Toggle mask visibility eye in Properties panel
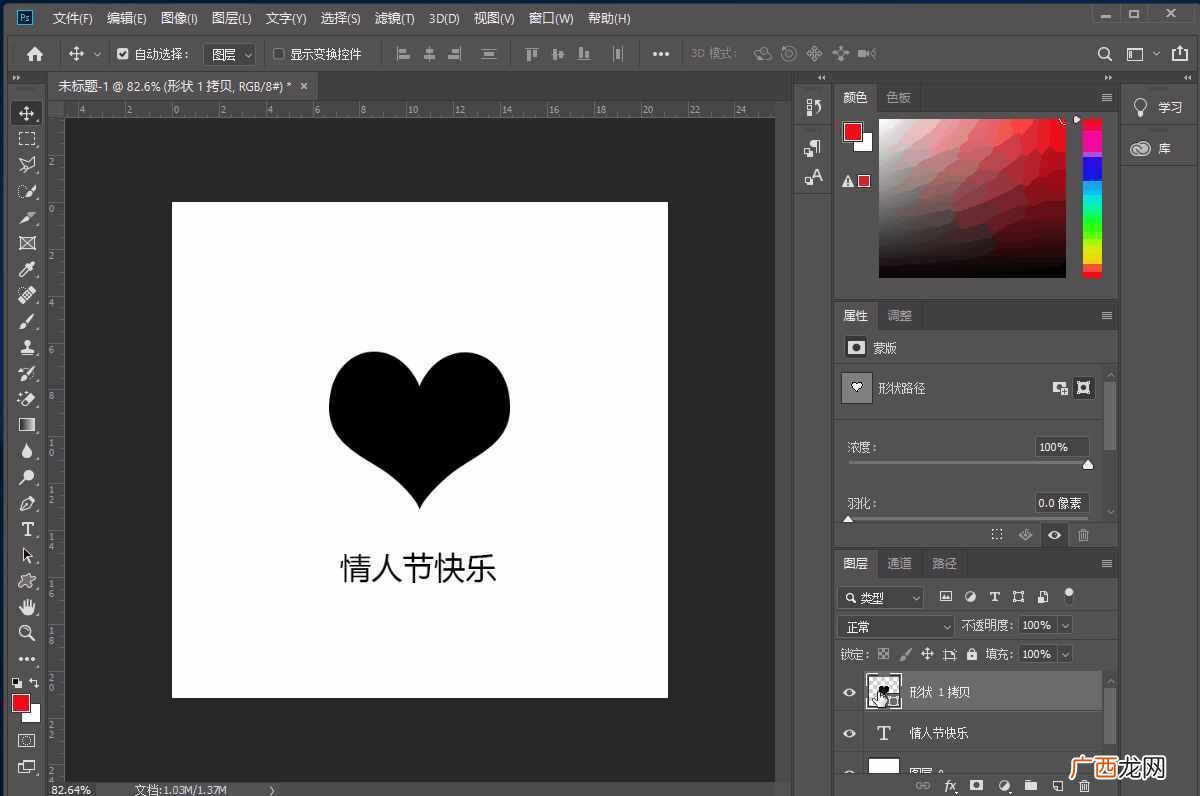 (1054, 535)
